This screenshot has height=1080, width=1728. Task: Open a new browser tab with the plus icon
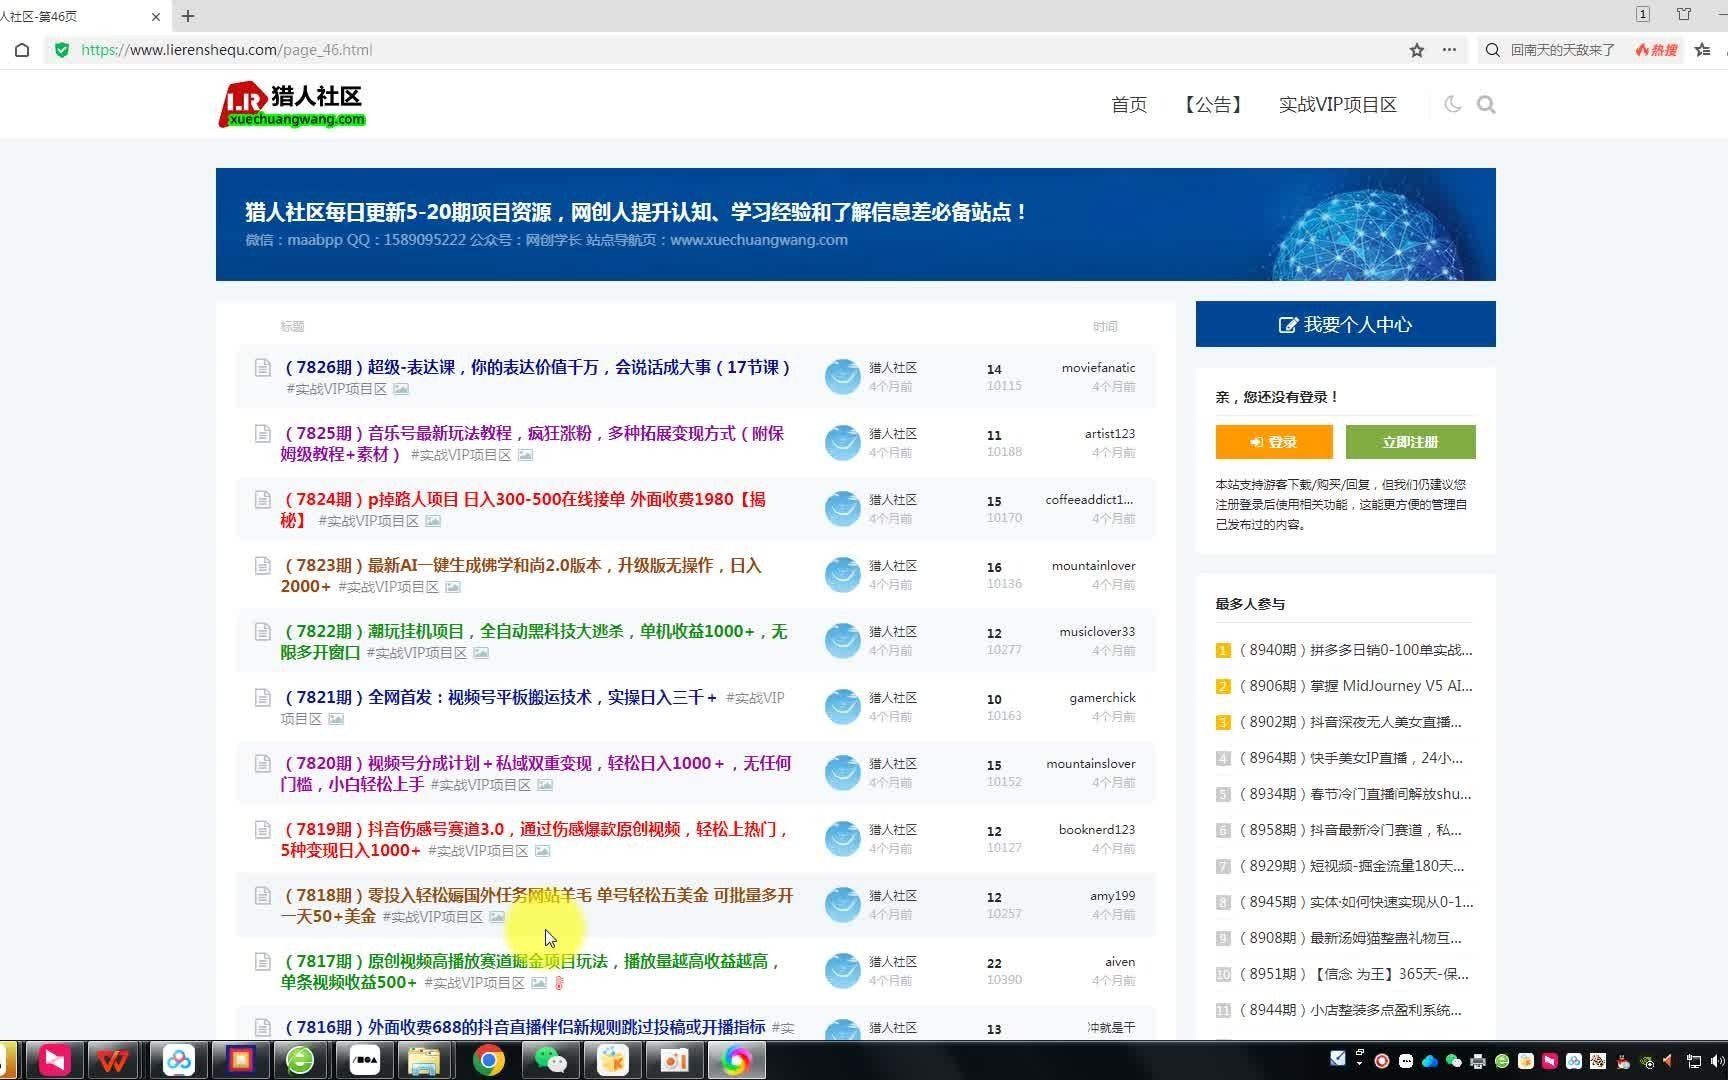(x=188, y=16)
